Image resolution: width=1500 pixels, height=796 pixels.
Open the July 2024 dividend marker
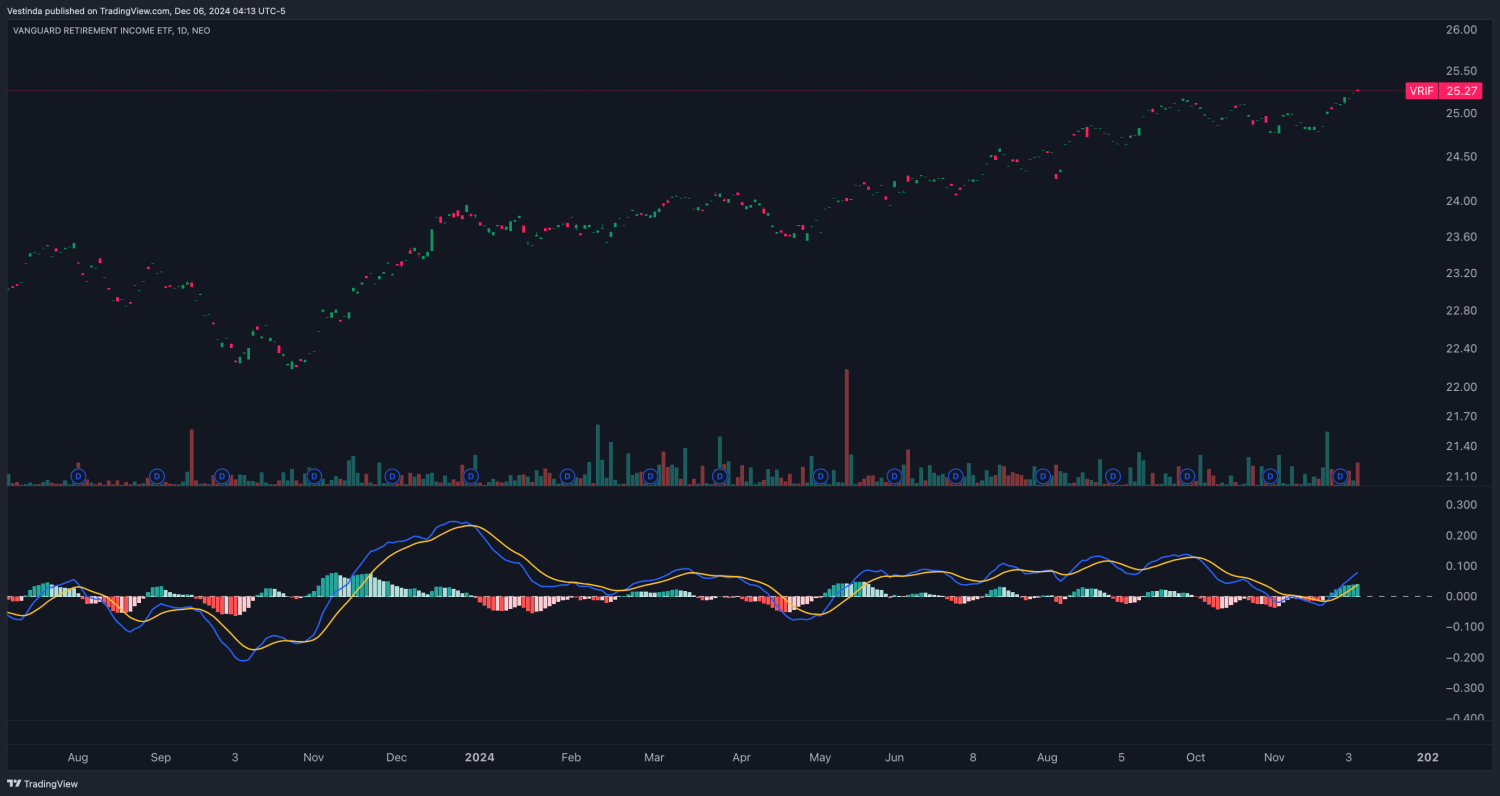956,476
